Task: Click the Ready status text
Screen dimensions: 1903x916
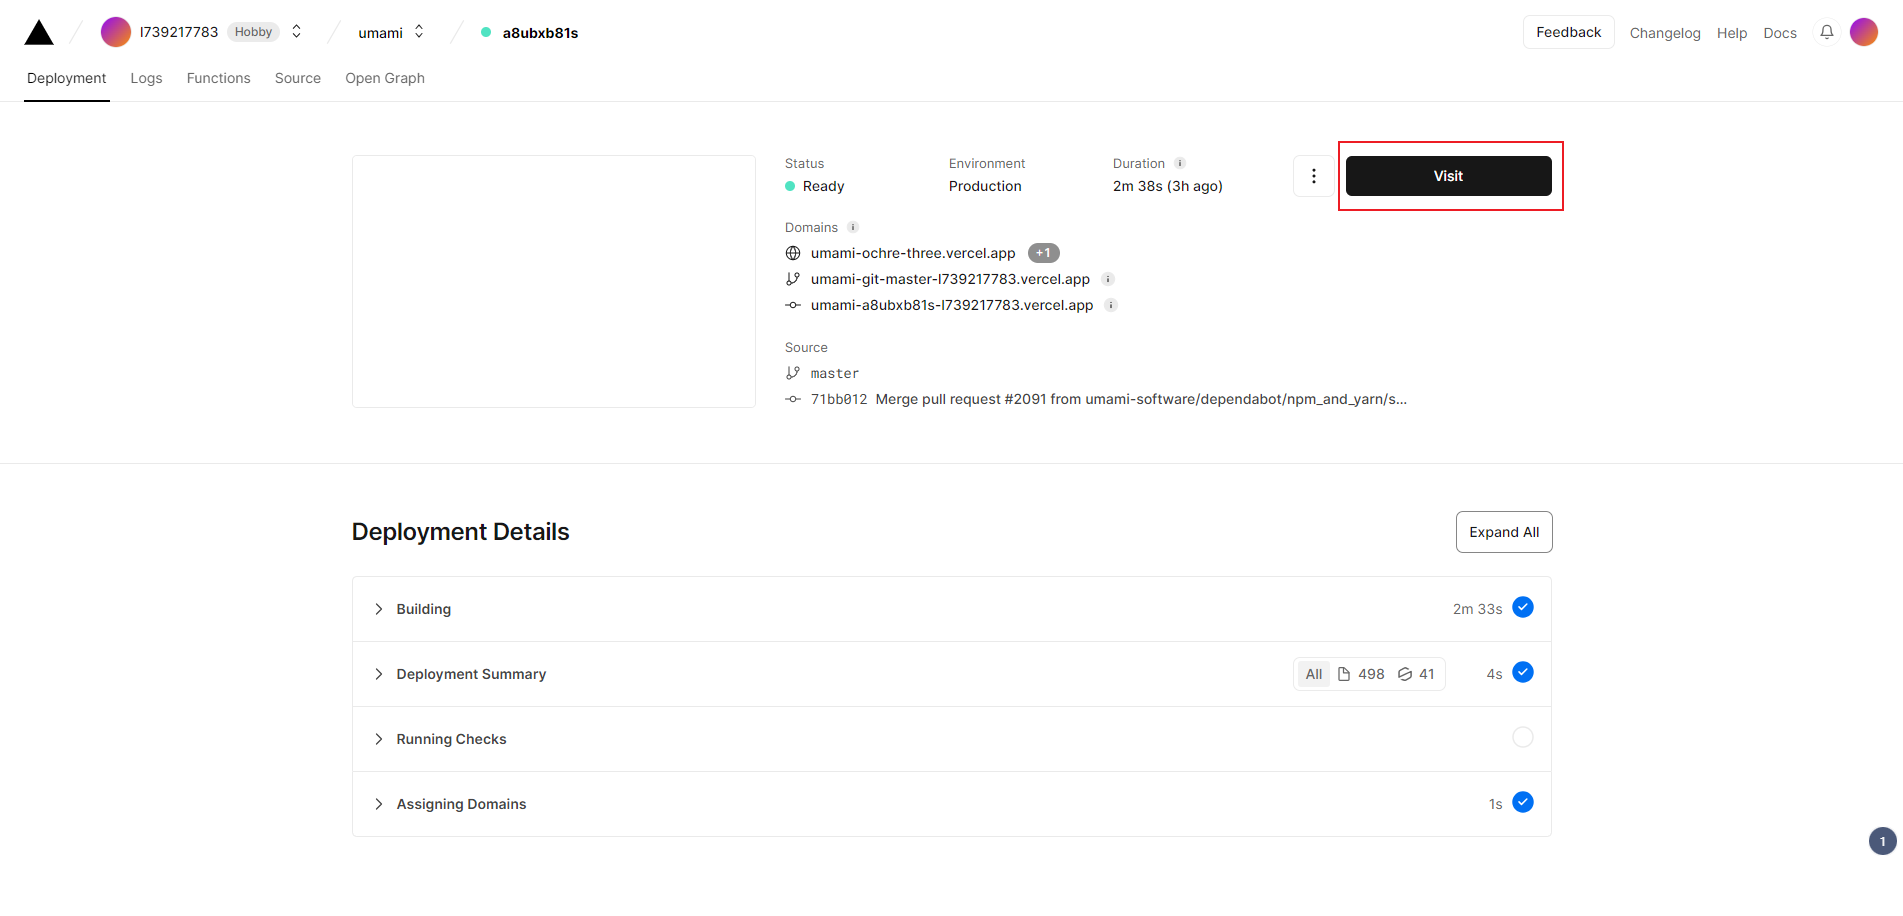Action: 823,186
